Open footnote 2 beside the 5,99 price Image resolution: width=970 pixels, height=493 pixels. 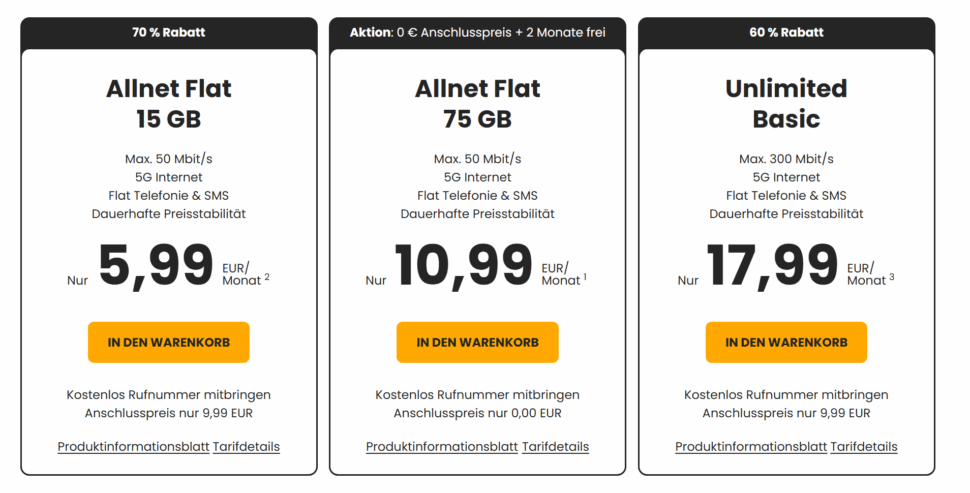point(267,277)
